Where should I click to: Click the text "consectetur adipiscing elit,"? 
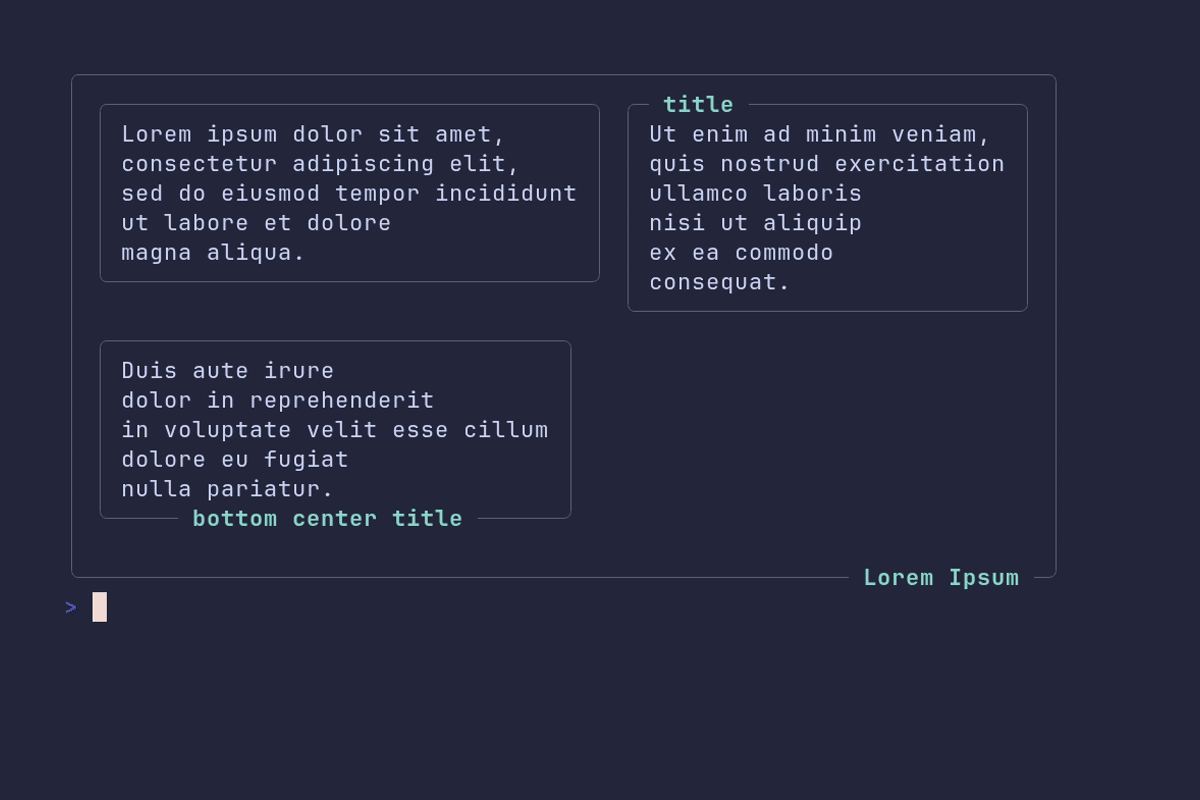coord(321,163)
